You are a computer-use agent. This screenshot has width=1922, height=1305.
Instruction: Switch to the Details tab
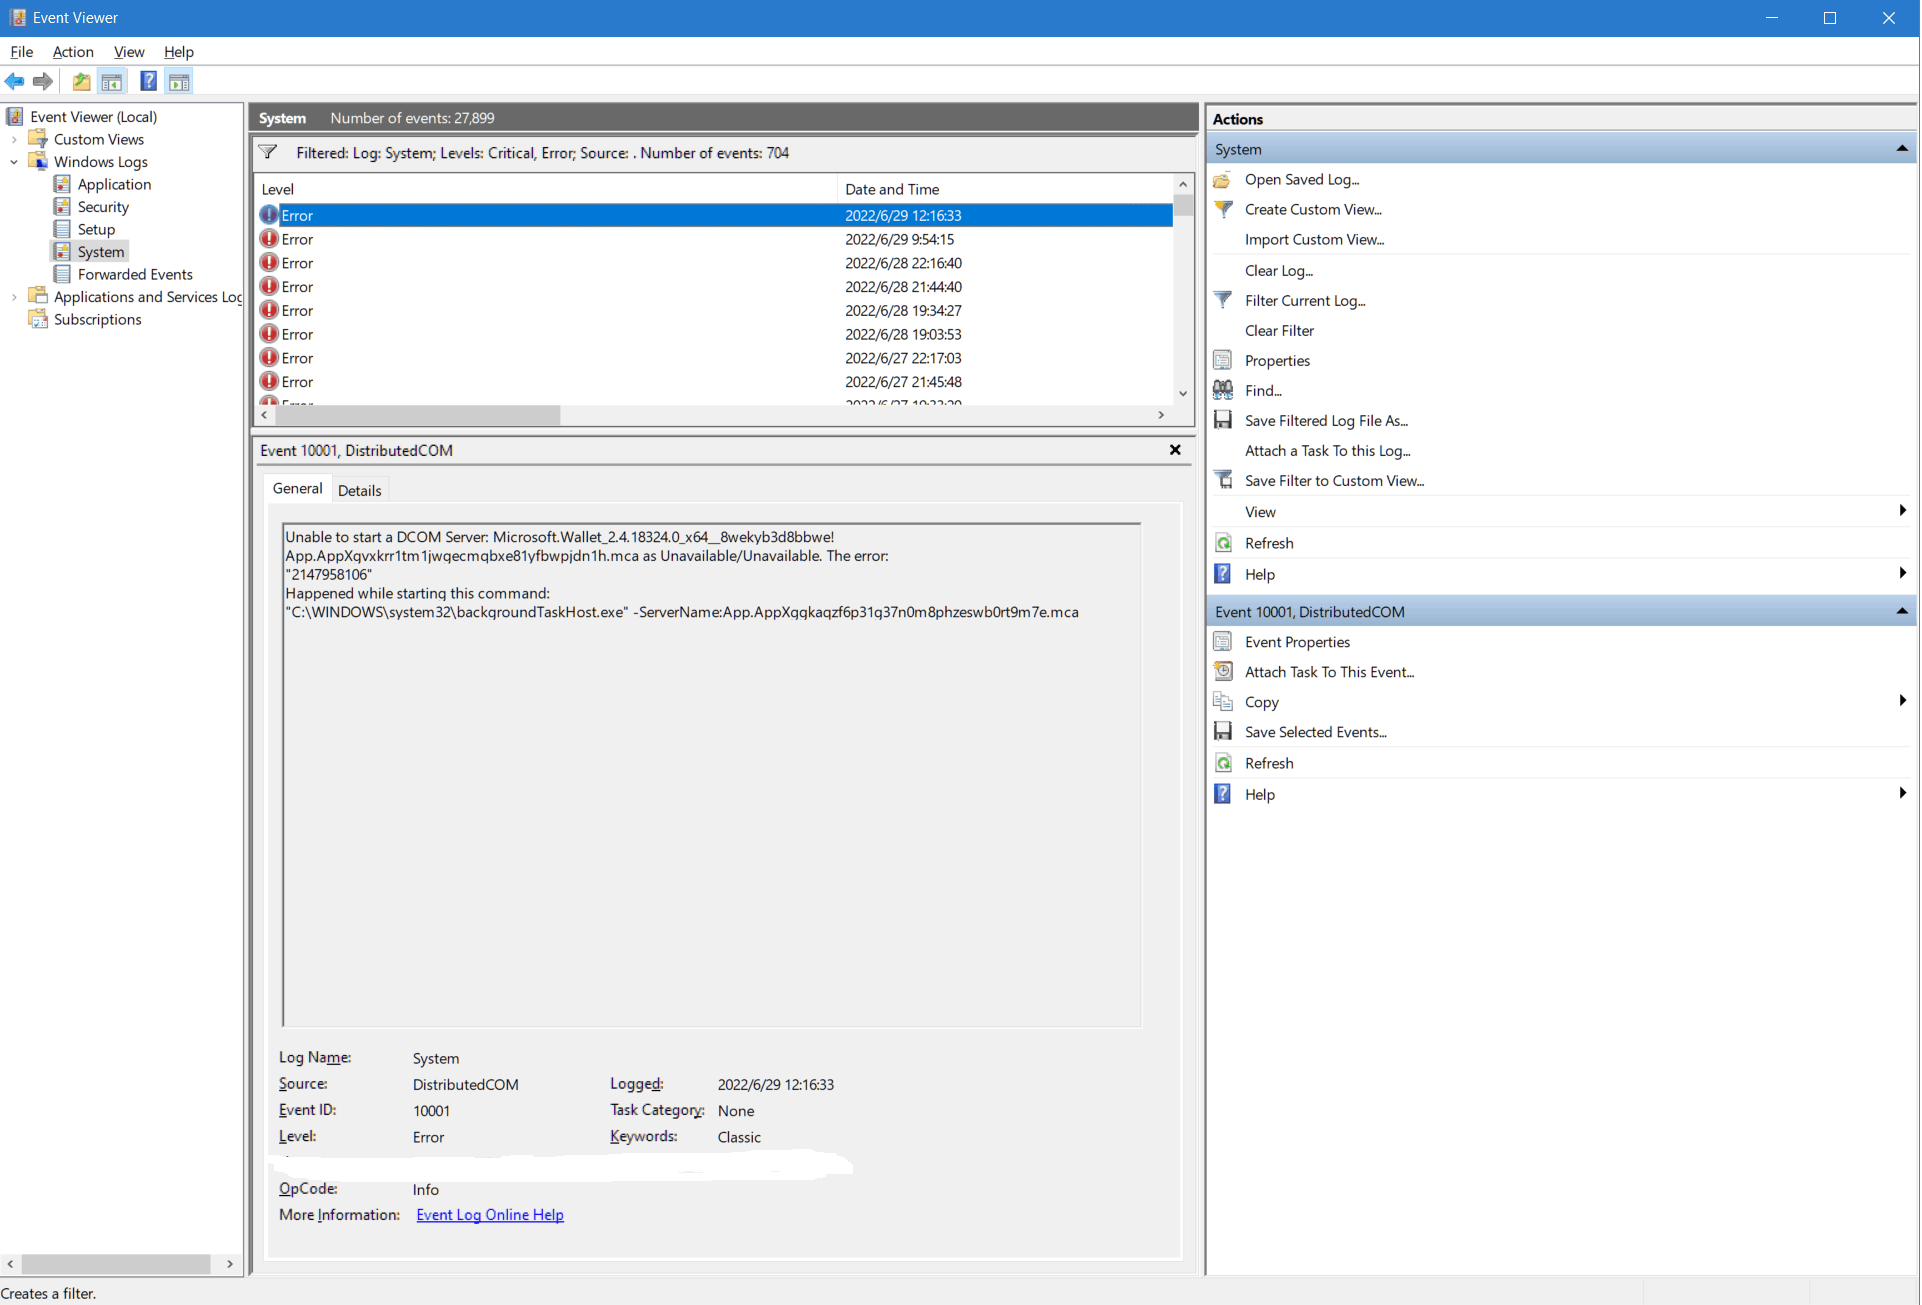click(359, 490)
